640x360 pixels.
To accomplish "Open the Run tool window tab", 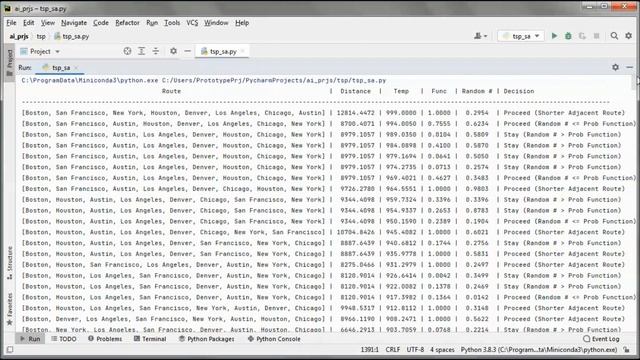I will pos(30,339).
